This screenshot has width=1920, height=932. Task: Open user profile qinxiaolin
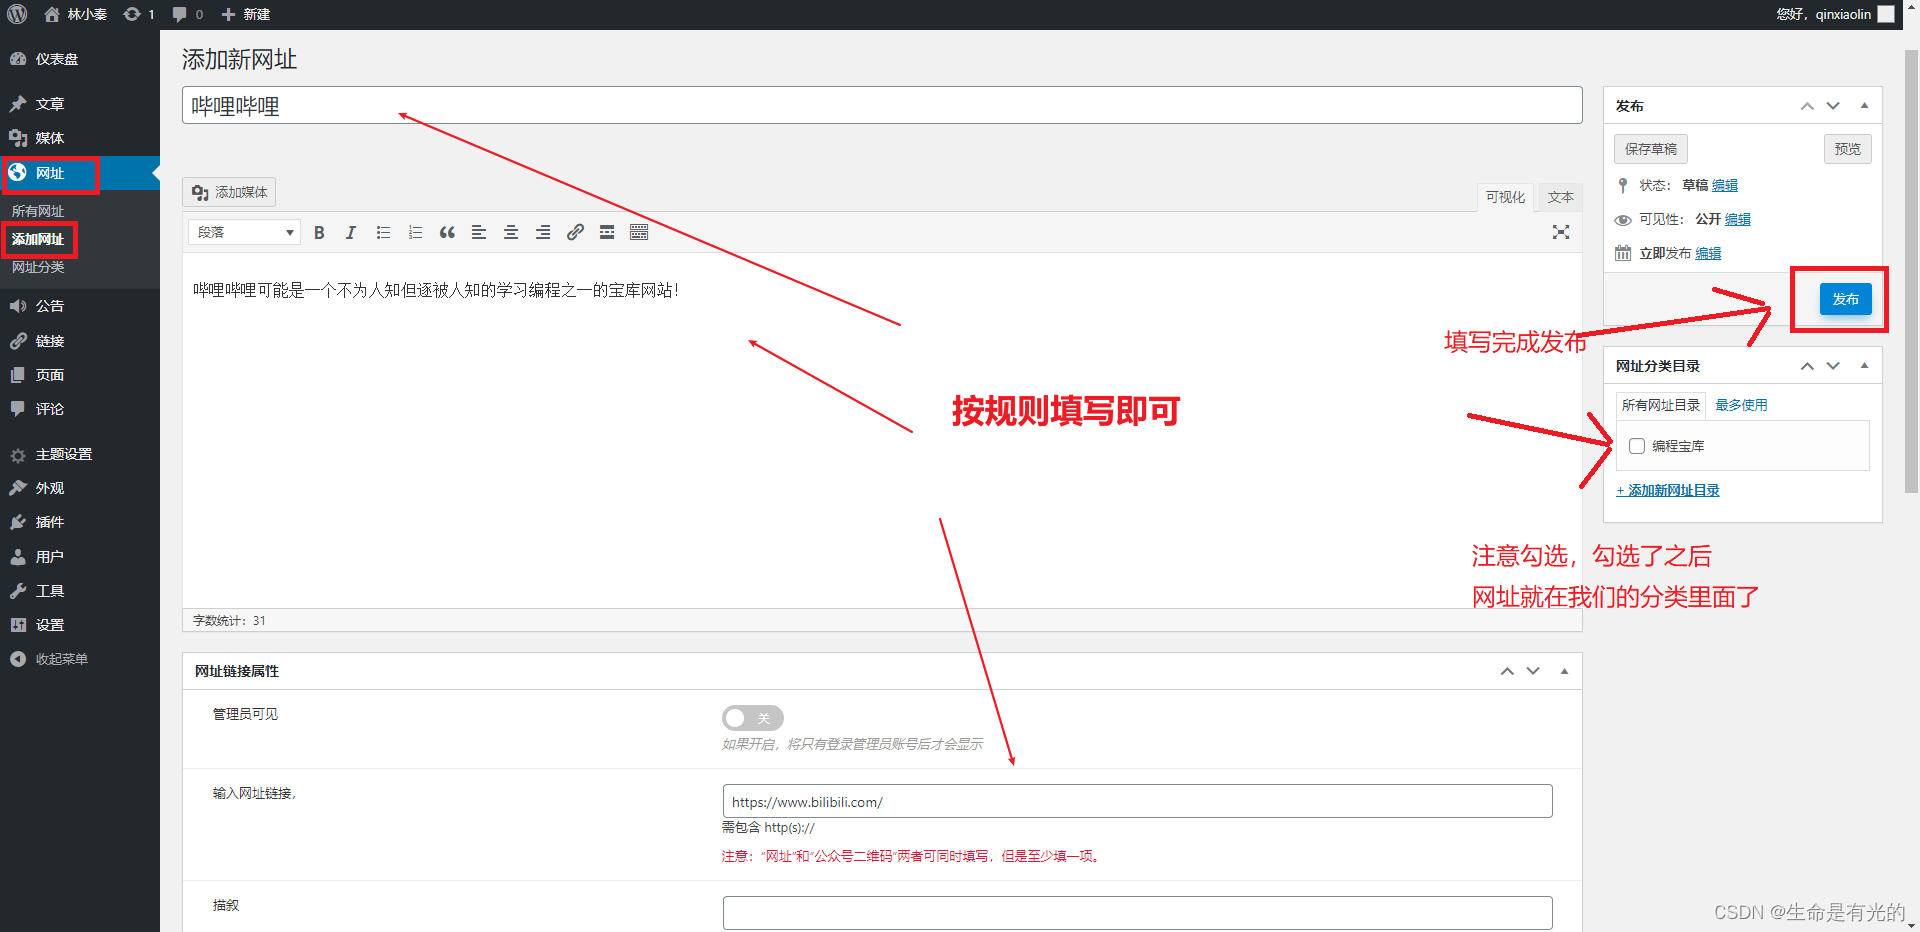coord(1836,14)
